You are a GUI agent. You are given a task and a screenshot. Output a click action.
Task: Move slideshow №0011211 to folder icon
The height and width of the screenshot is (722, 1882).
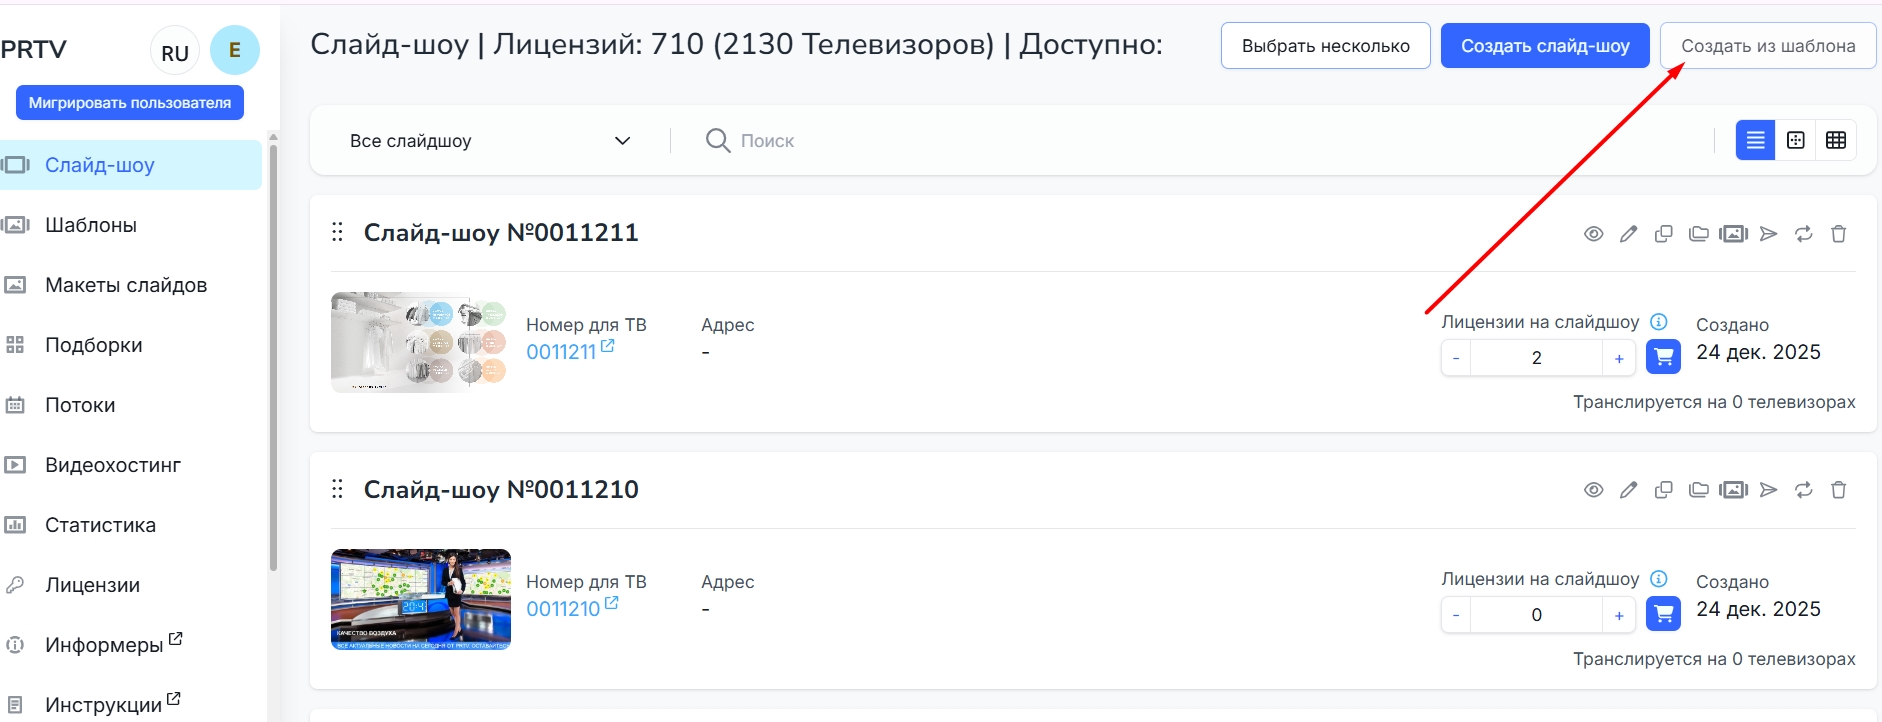(x=1698, y=234)
